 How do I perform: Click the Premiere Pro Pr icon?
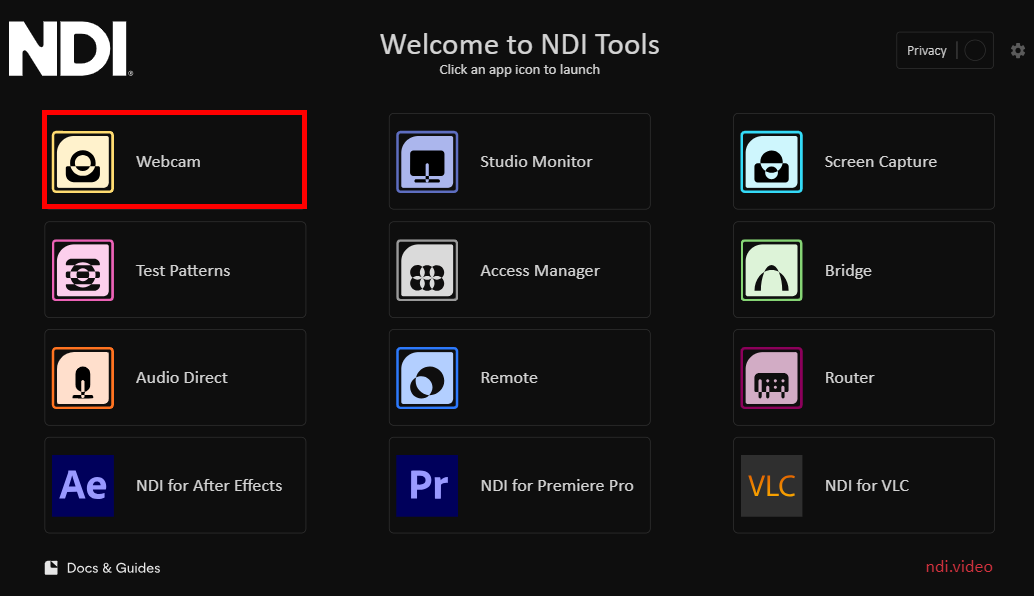[427, 486]
